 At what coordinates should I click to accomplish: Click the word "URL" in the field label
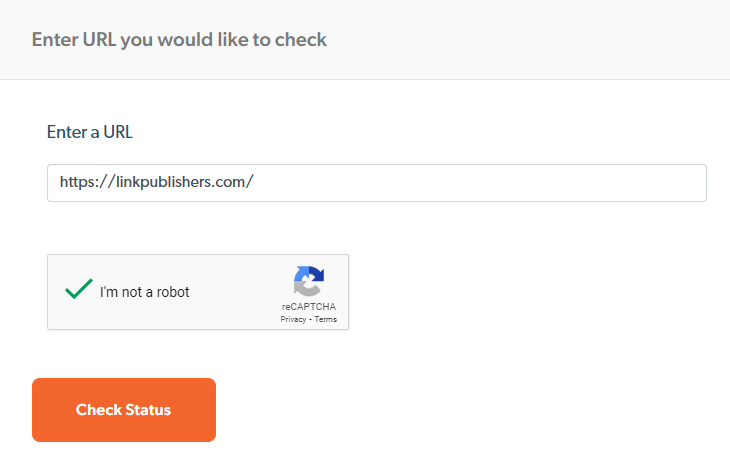[x=116, y=132]
